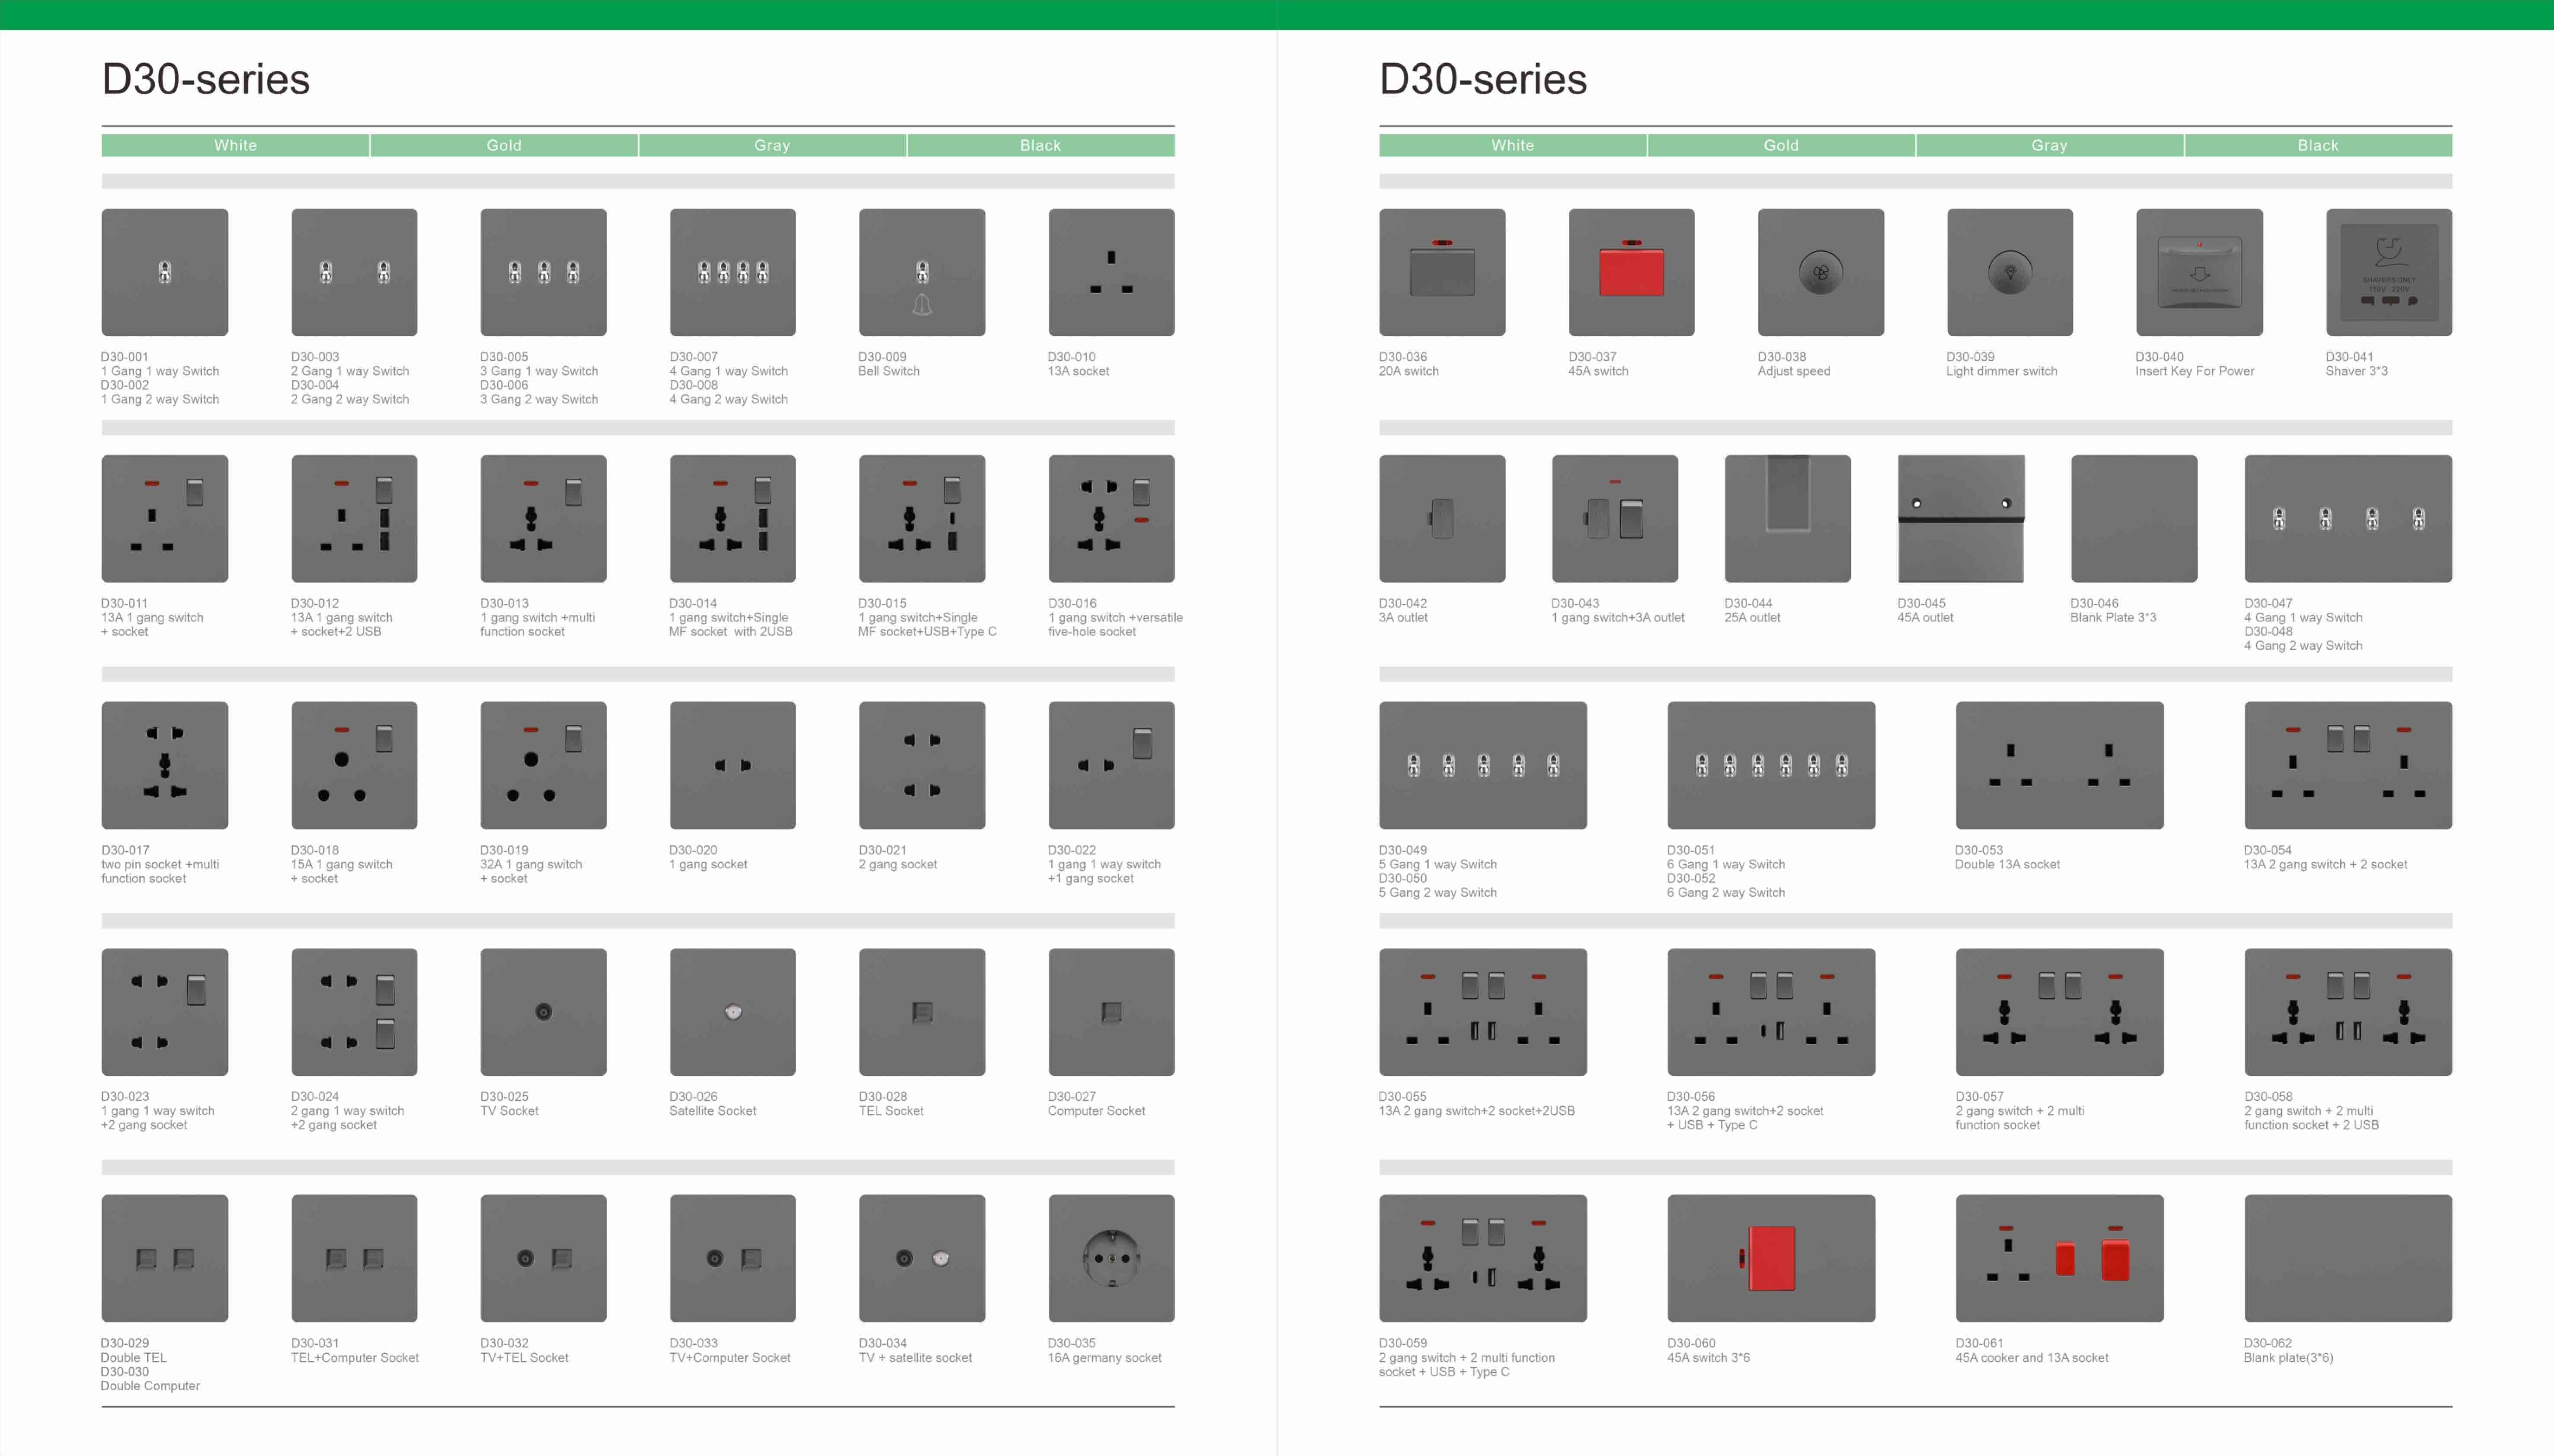Screen dimensions: 2554x1456
Task: Open the D30-028 TEL Socket image
Action: point(922,1012)
